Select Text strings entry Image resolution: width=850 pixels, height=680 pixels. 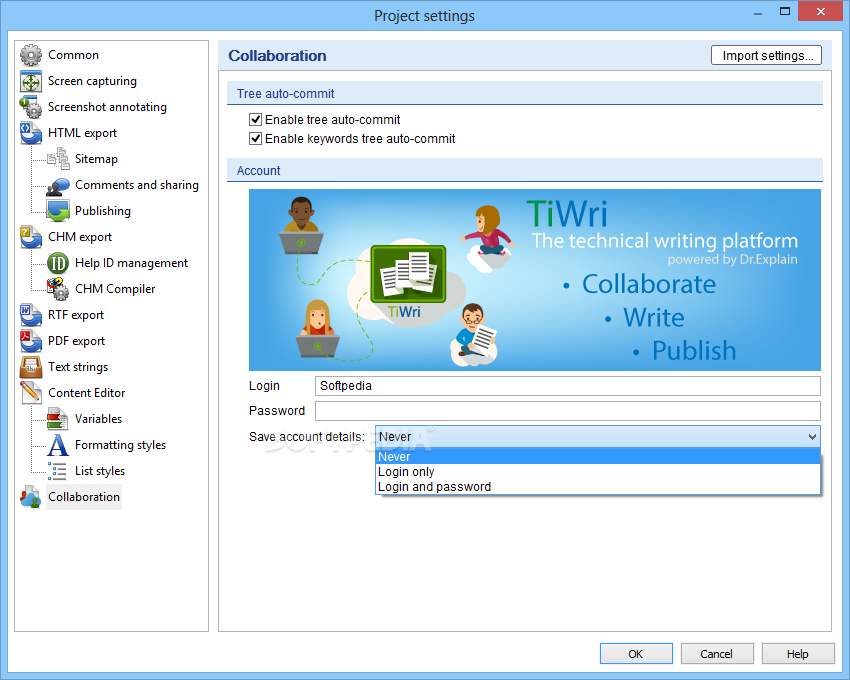(78, 368)
